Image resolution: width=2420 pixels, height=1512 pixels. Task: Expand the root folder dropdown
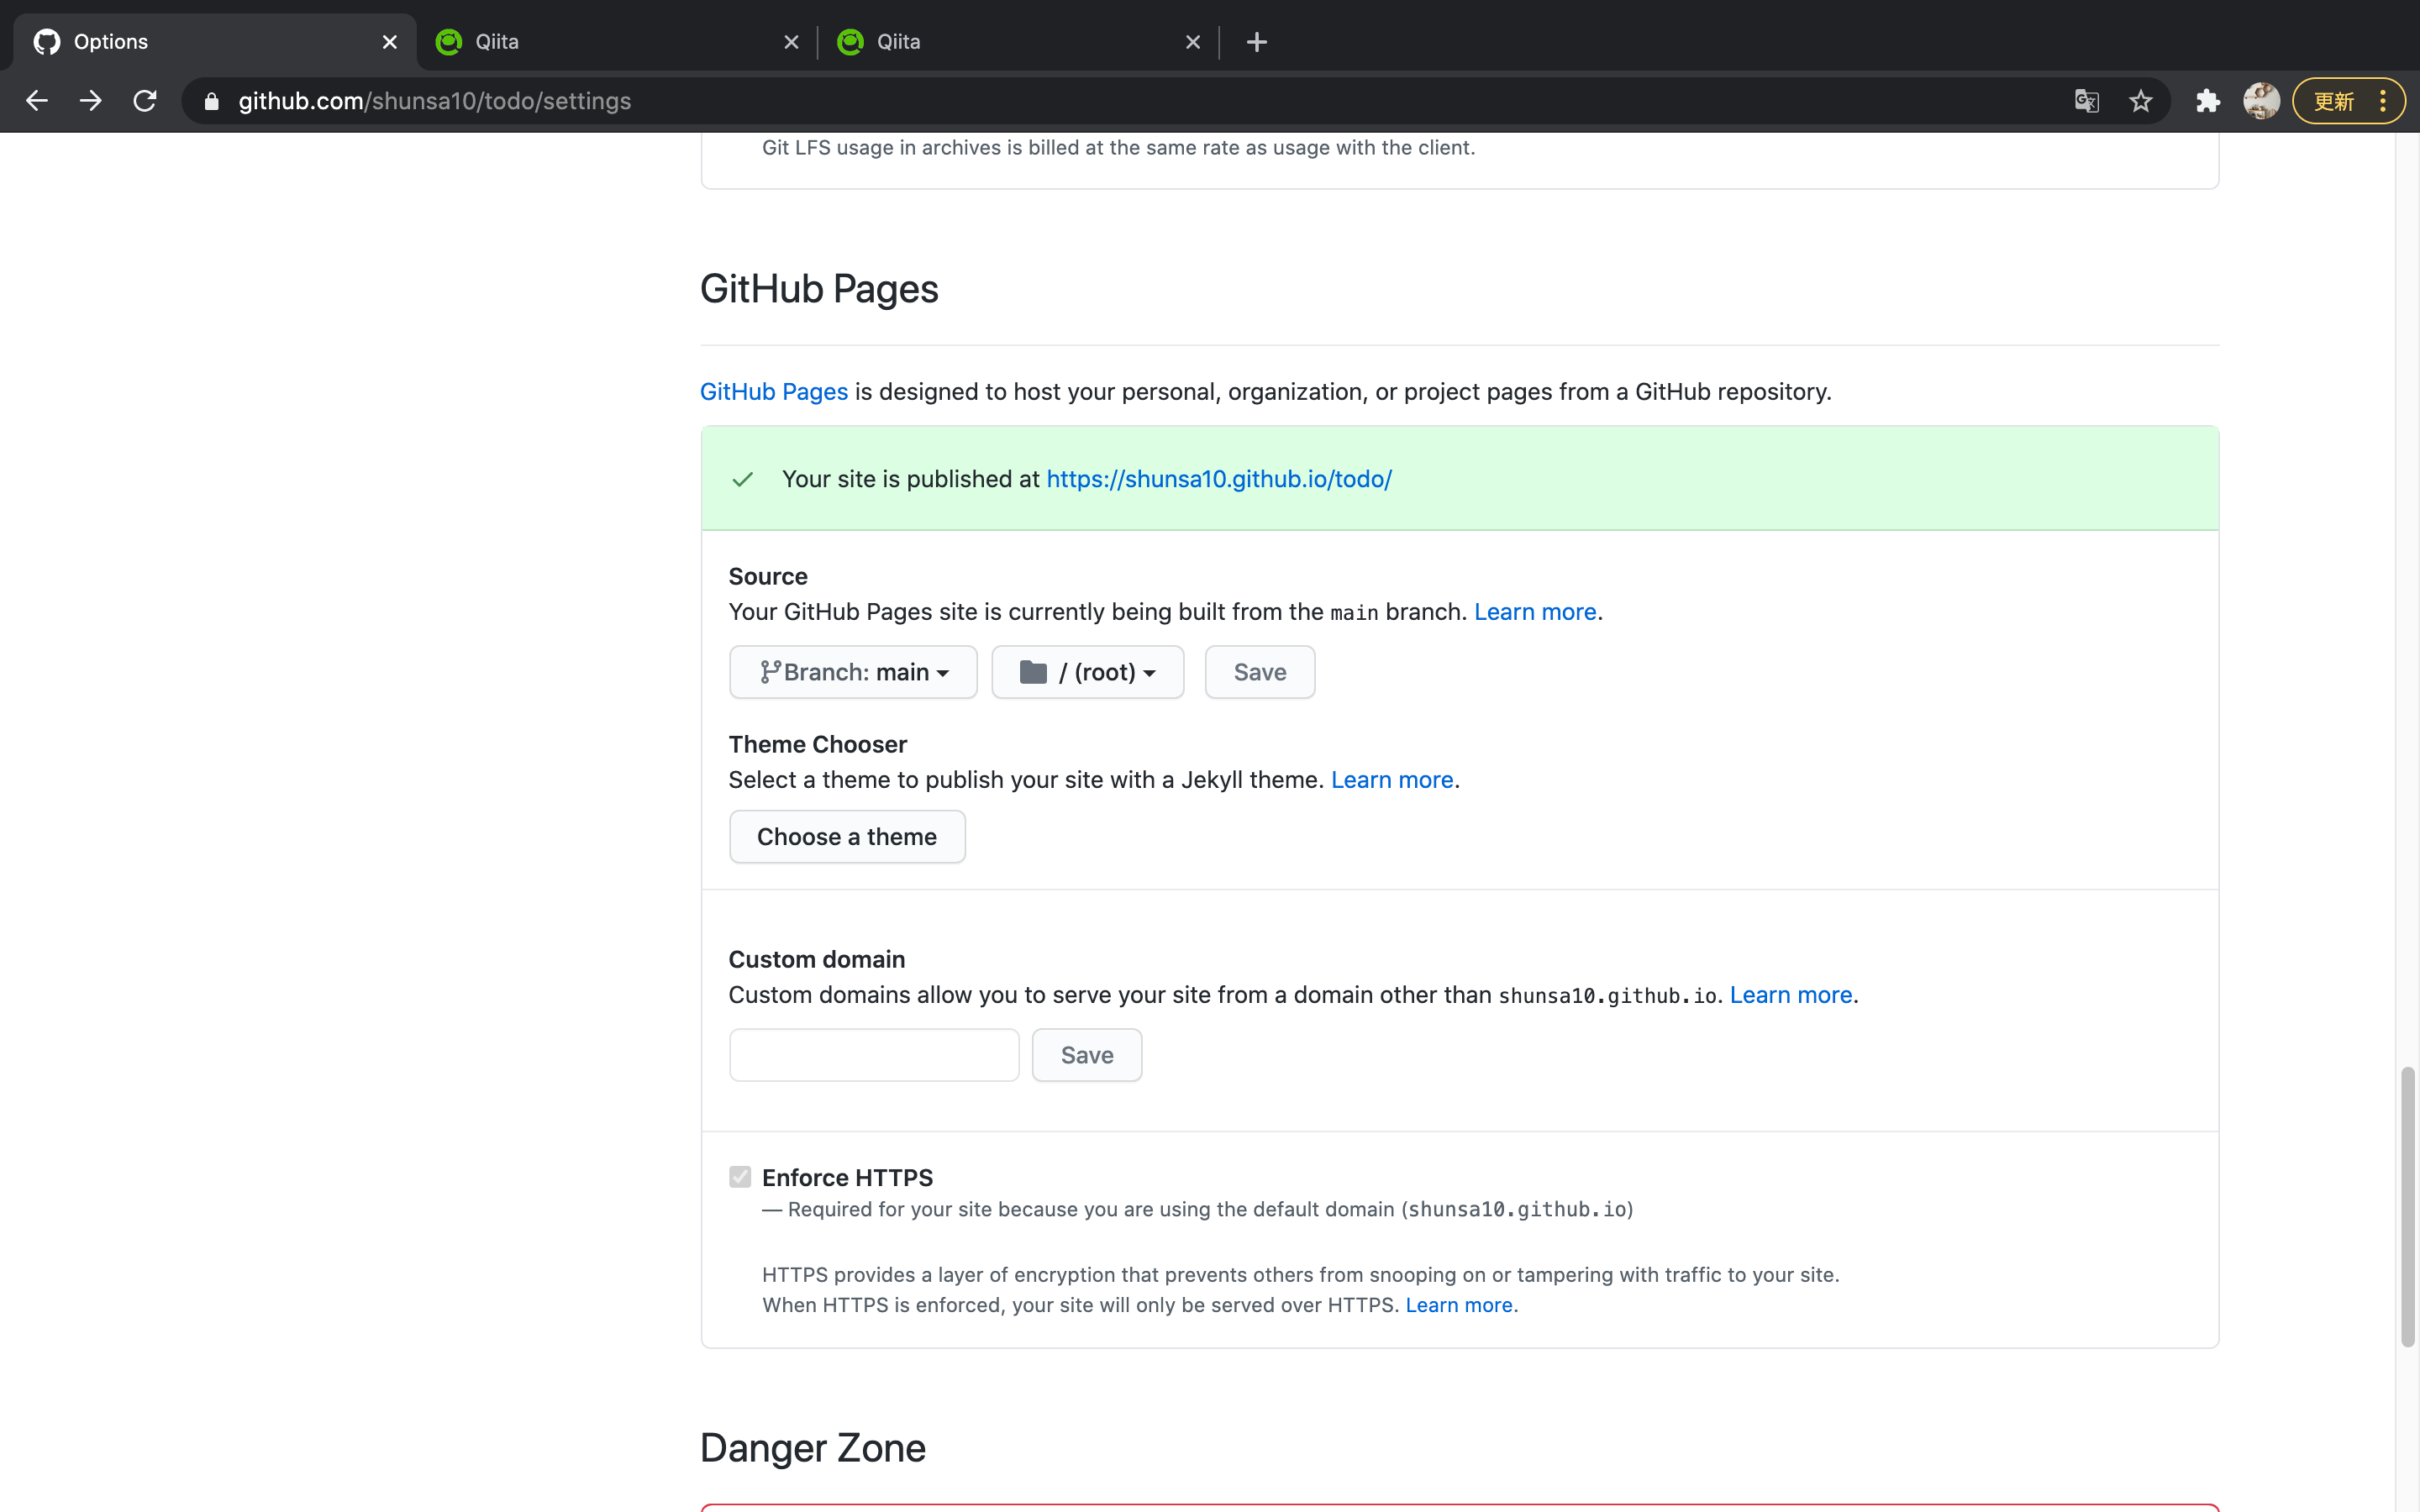[x=1087, y=670]
